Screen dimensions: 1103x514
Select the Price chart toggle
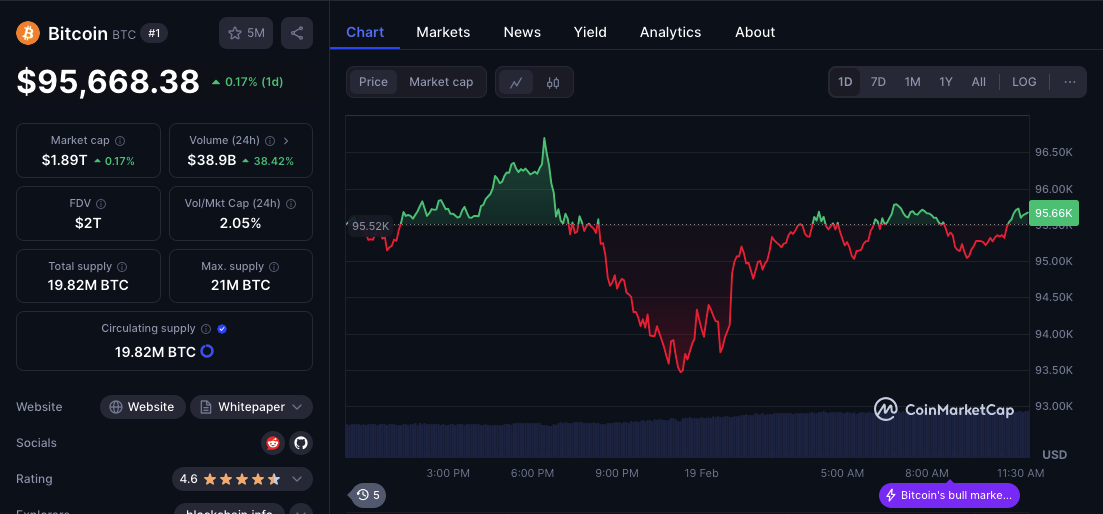374,82
